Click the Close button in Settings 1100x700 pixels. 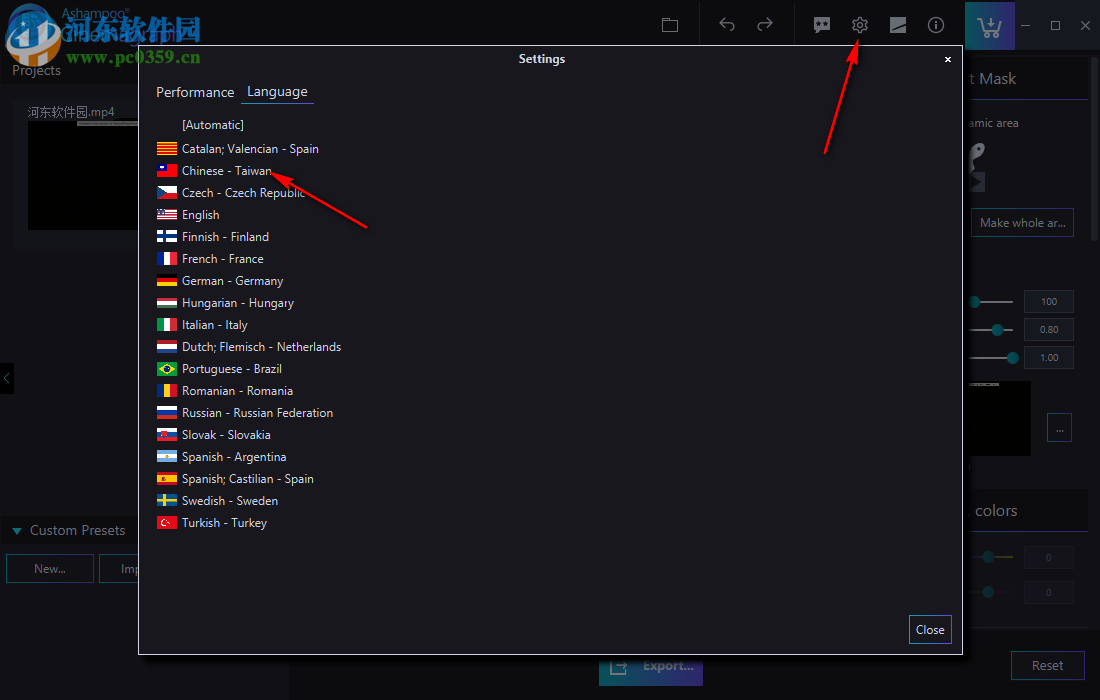coord(930,630)
